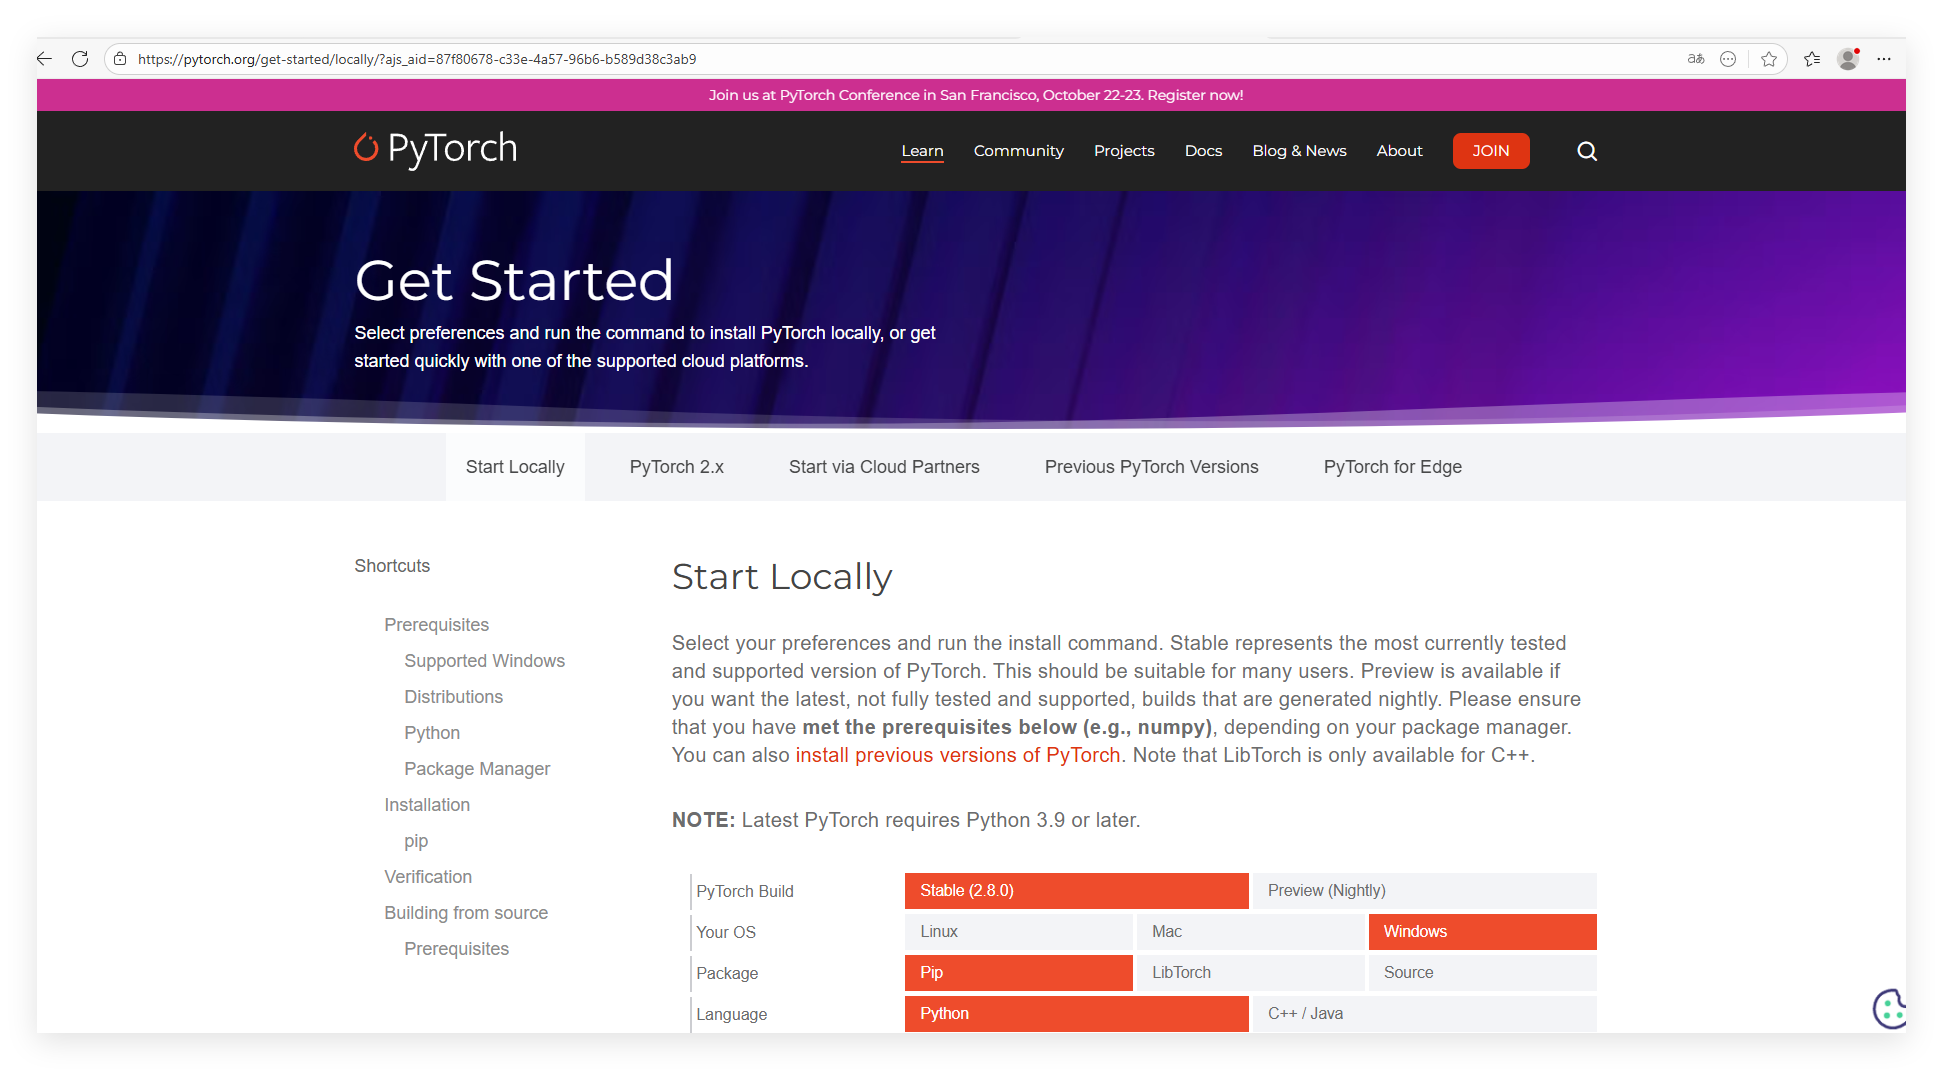Click the Language row label
Screen dimensions: 1943x1070
(732, 1014)
